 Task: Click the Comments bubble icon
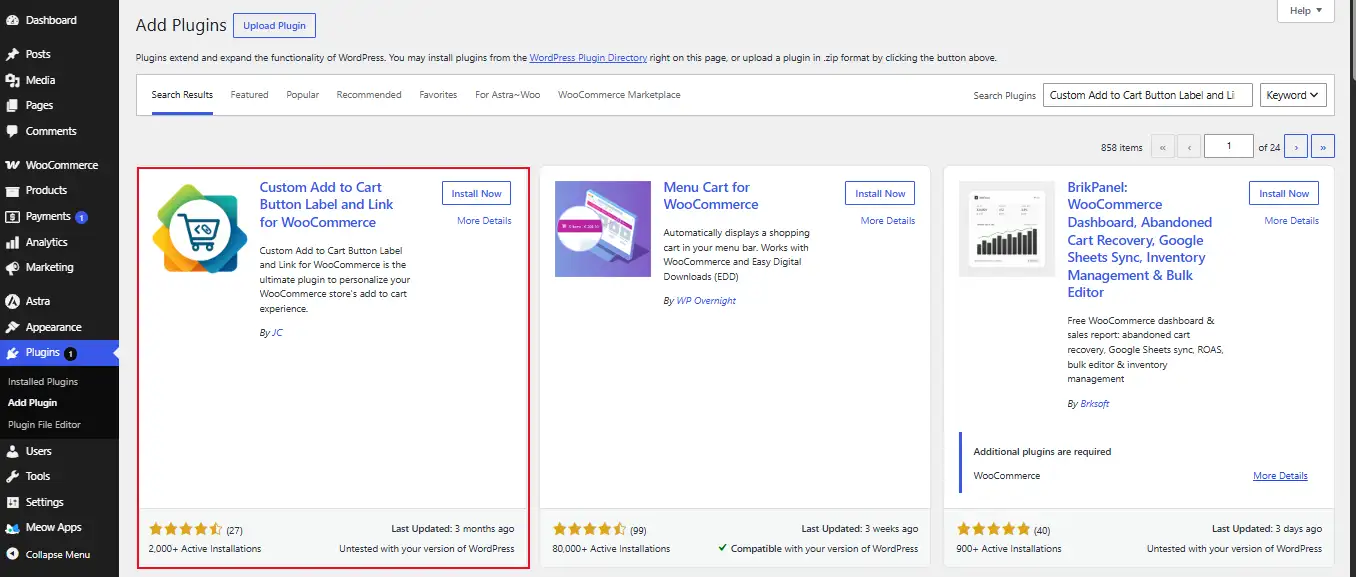pos(13,131)
